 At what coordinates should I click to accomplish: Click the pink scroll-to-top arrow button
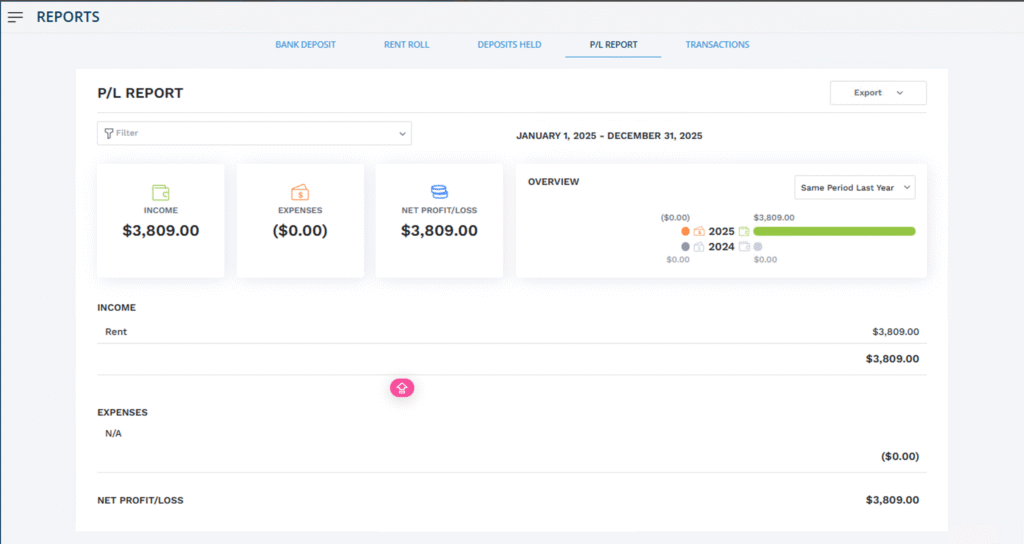(402, 388)
